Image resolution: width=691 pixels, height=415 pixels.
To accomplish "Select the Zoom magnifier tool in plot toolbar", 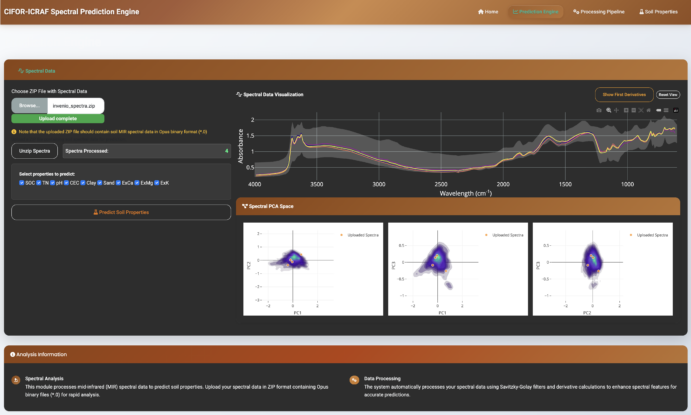I will (609, 110).
